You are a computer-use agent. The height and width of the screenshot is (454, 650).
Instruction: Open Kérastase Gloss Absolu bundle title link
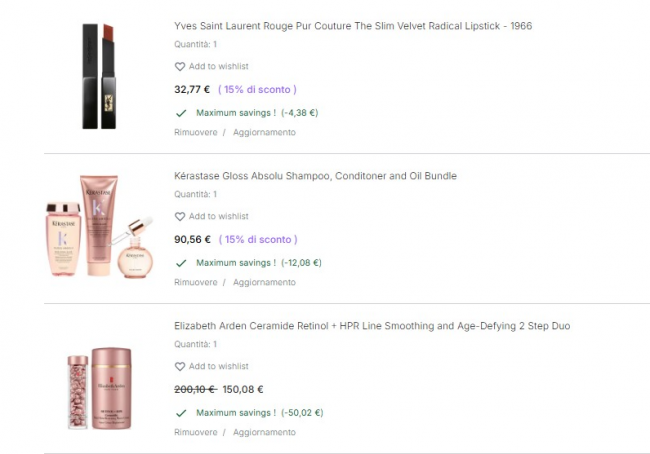click(x=315, y=176)
